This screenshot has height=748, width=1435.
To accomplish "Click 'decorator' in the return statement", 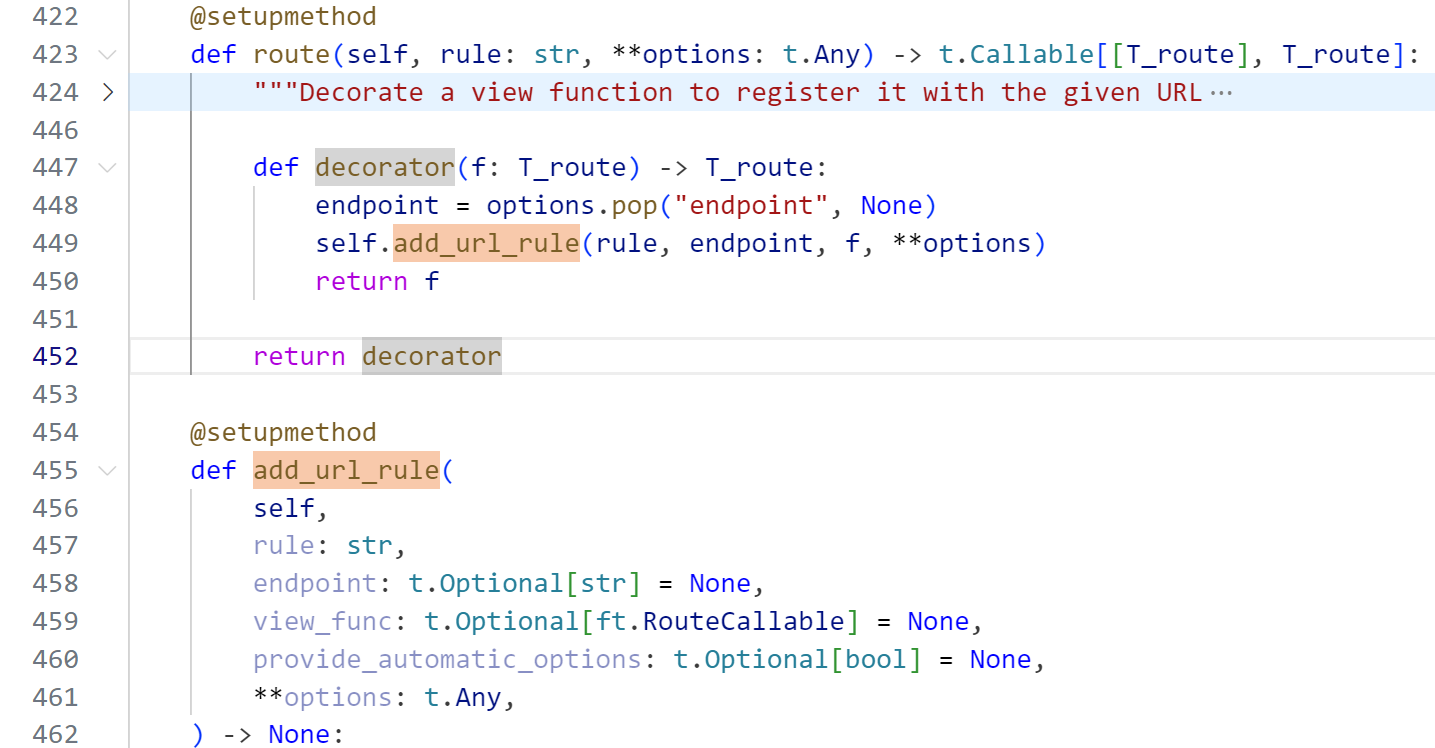I will 432,357.
